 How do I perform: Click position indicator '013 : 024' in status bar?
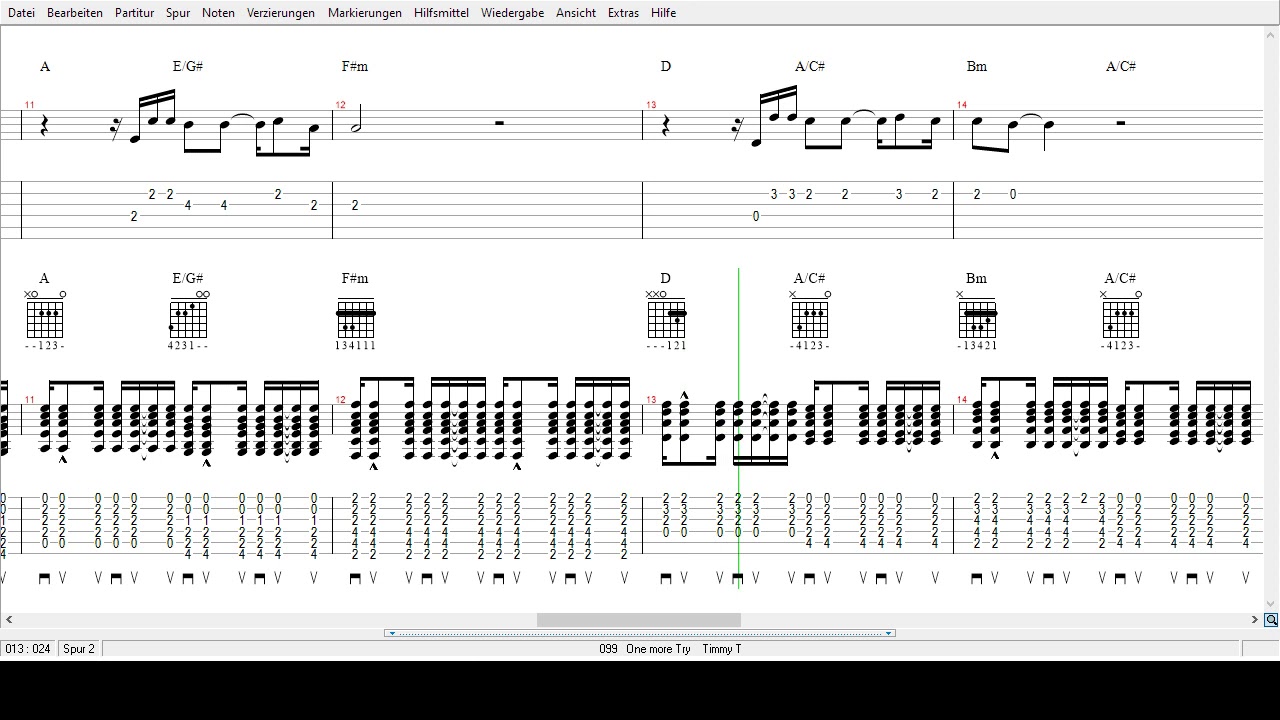coord(28,649)
